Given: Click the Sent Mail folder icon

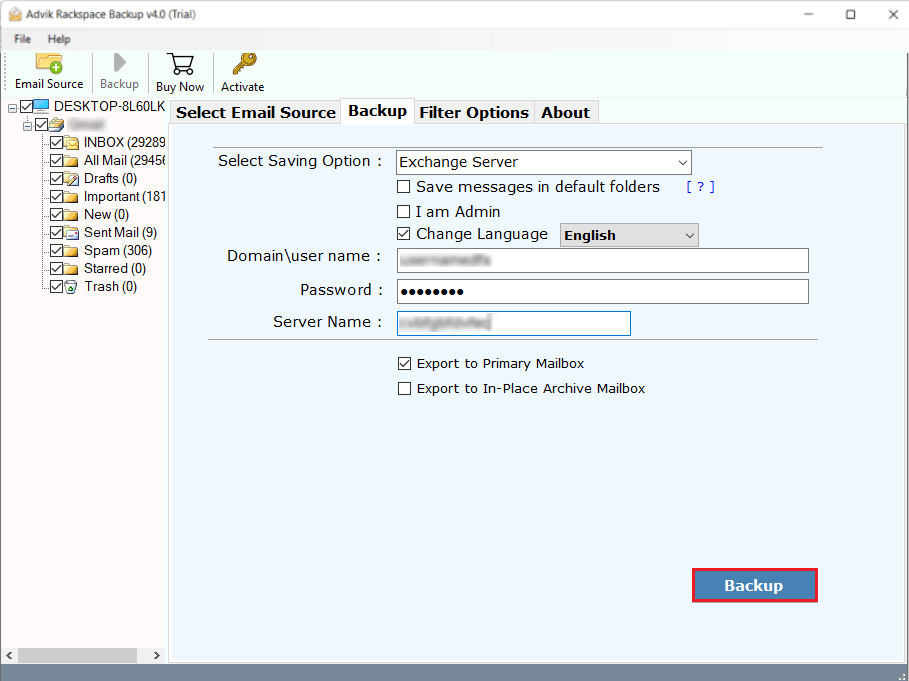Looking at the screenshot, I should tap(71, 232).
